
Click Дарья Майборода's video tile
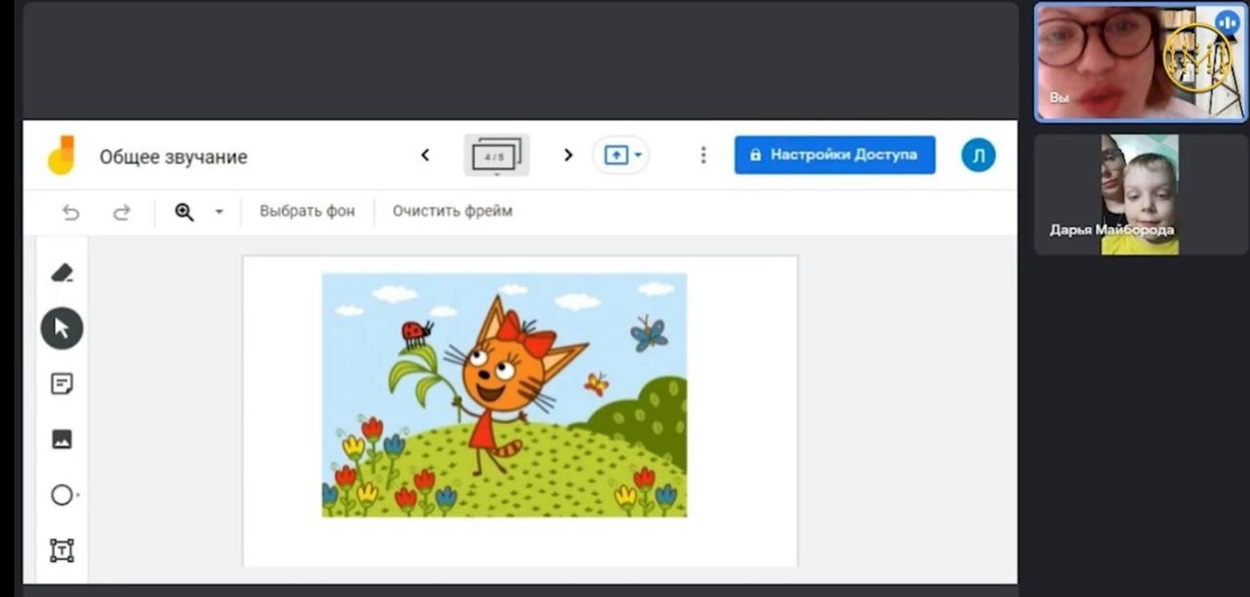tap(1141, 195)
